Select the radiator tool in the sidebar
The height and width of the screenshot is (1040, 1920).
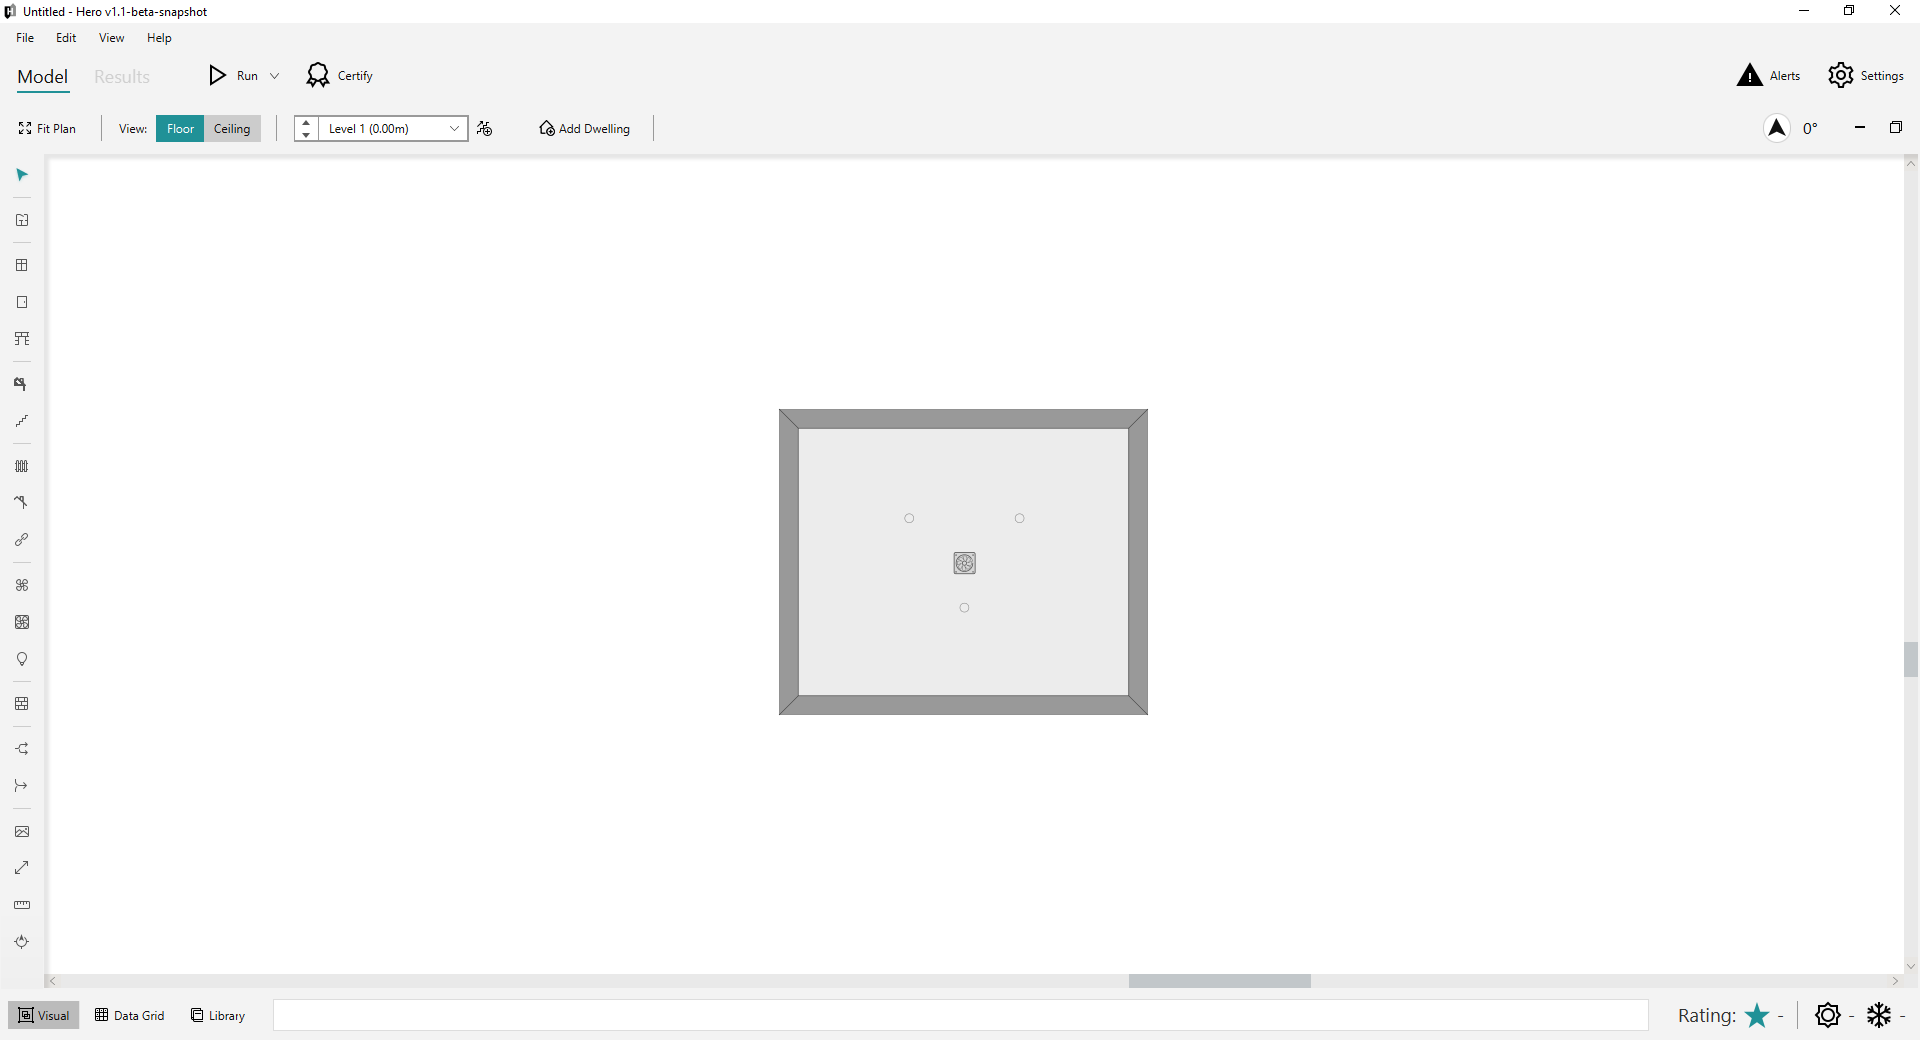point(21,466)
